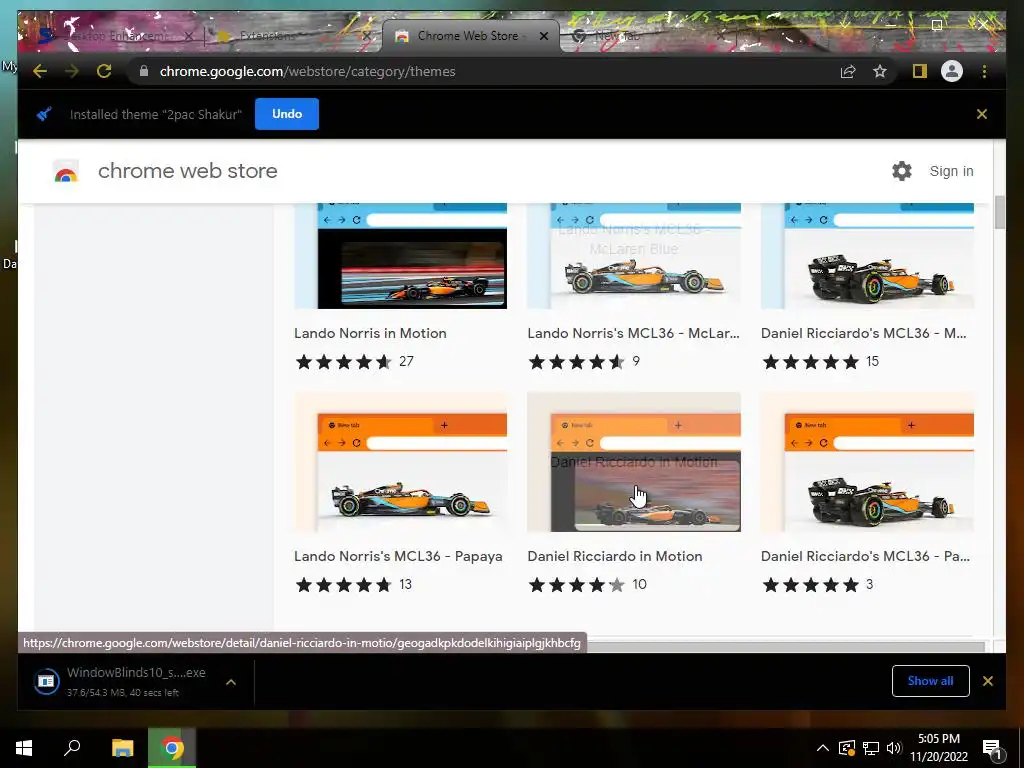Screen dimensions: 1024x768
Task: Open the Chrome profile avatar
Action: pyautogui.click(x=952, y=71)
